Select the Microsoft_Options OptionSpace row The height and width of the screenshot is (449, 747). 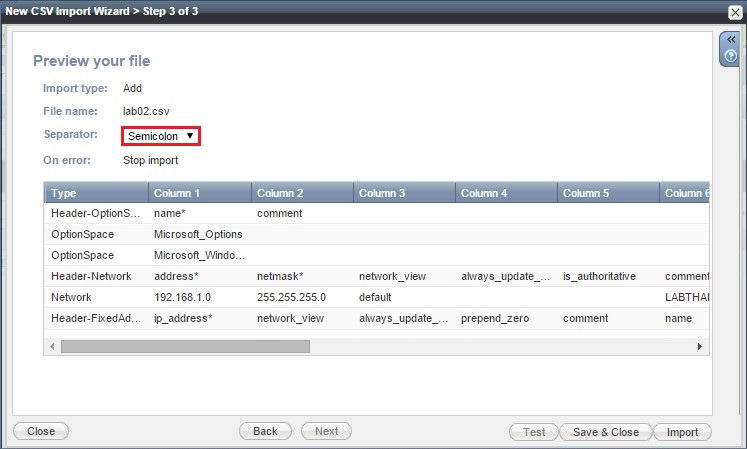(198, 234)
